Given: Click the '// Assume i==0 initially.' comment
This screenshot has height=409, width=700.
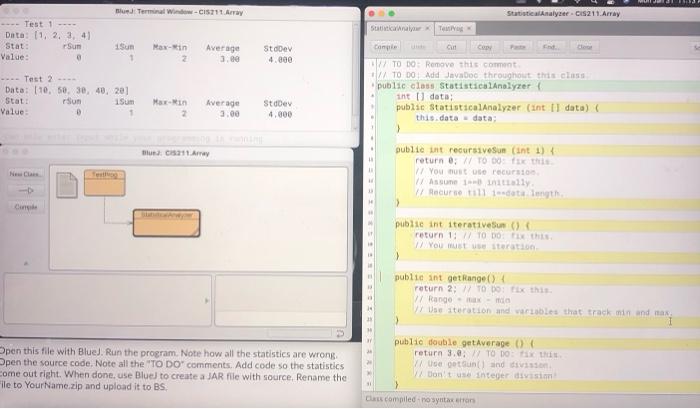Looking at the screenshot, I should tap(473, 182).
